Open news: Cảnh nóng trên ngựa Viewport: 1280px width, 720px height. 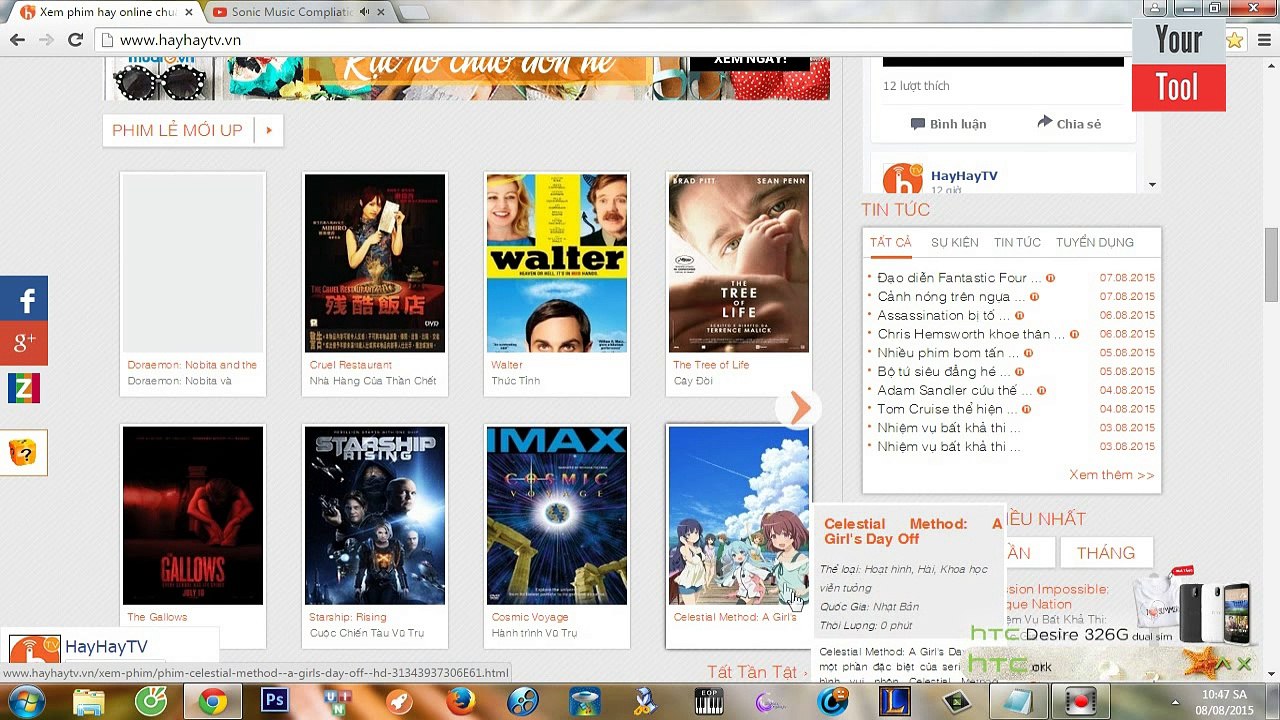(x=950, y=297)
